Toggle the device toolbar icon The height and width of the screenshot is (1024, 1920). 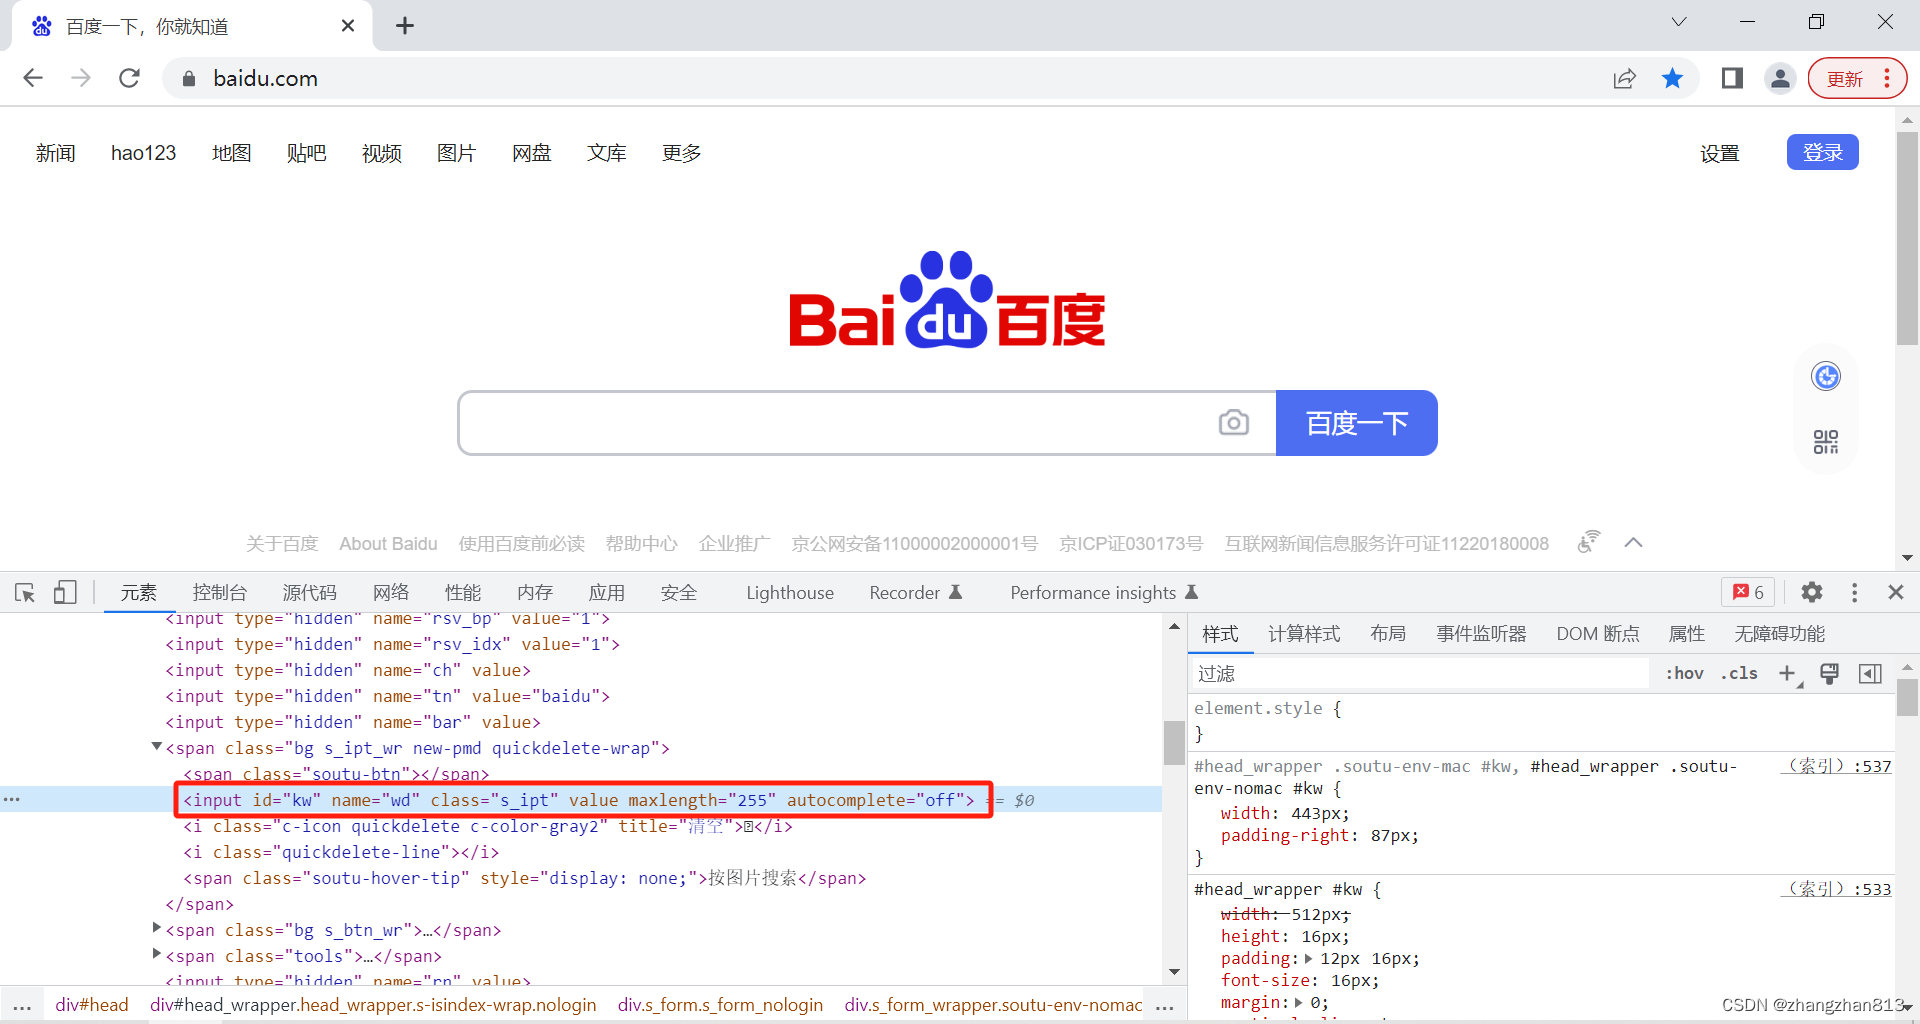pos(65,593)
